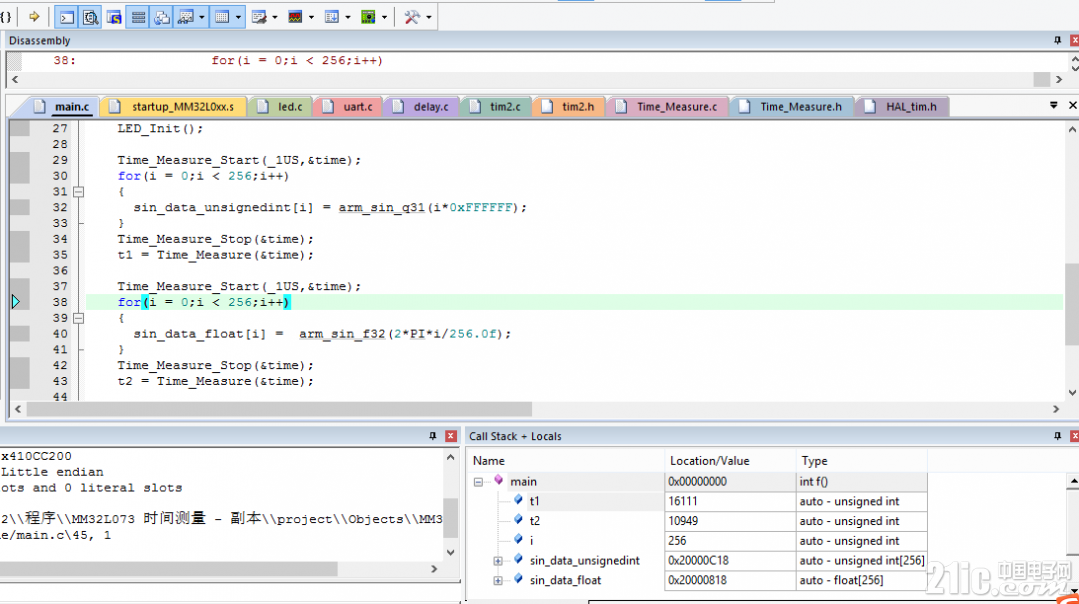Toggle the pin on the Command panel
Viewport: 1079px width, 604px height.
click(x=433, y=436)
